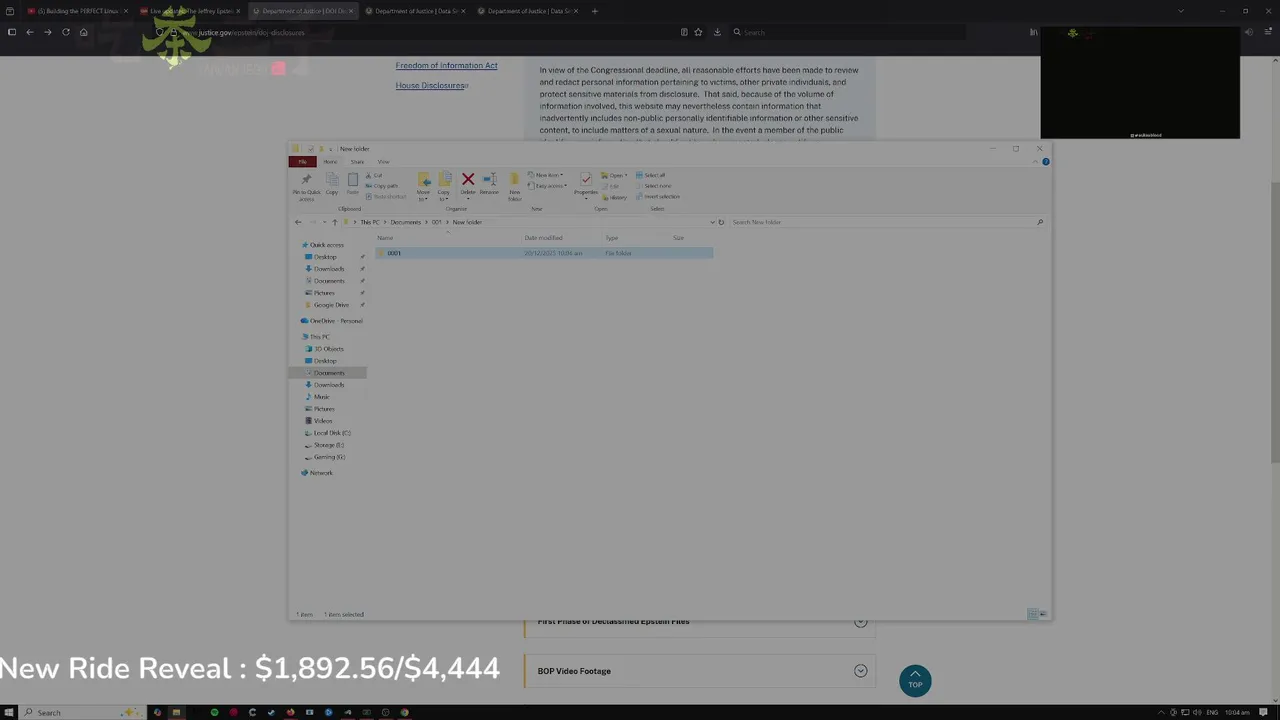Viewport: 1280px width, 720px height.
Task: Click This PC in the address bar path
Action: click(x=370, y=222)
